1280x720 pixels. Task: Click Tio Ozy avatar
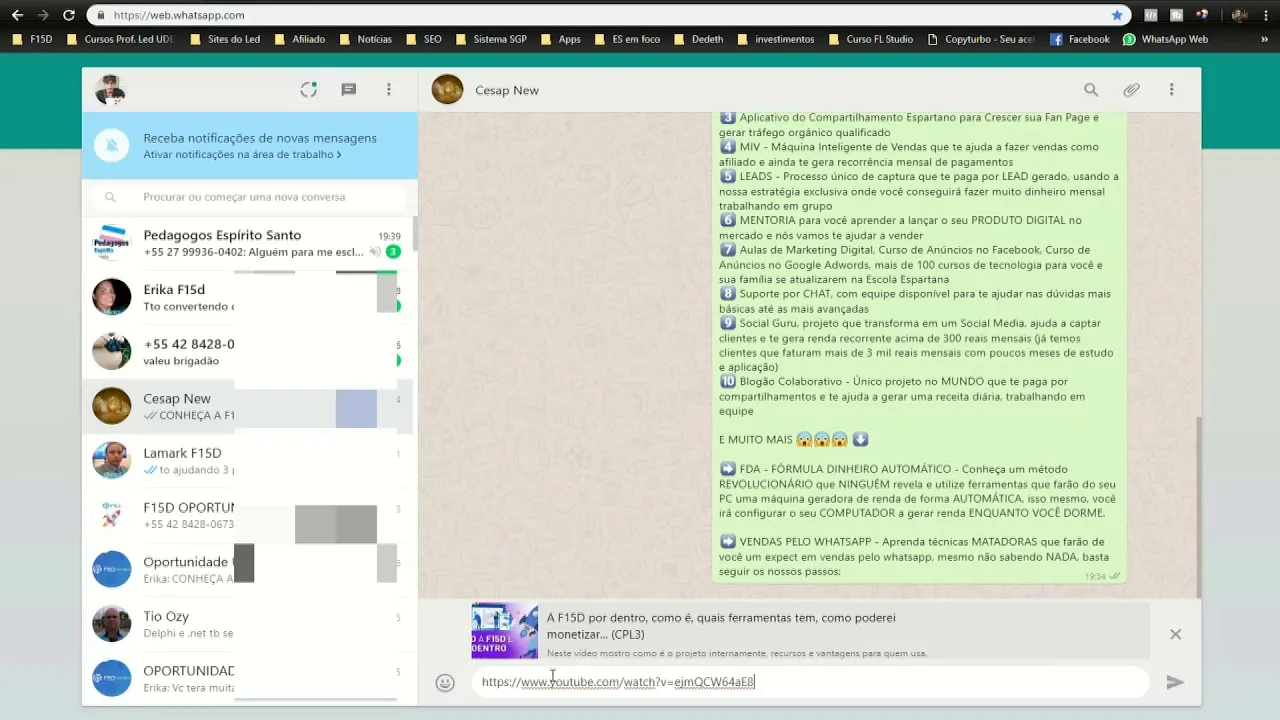(112, 624)
